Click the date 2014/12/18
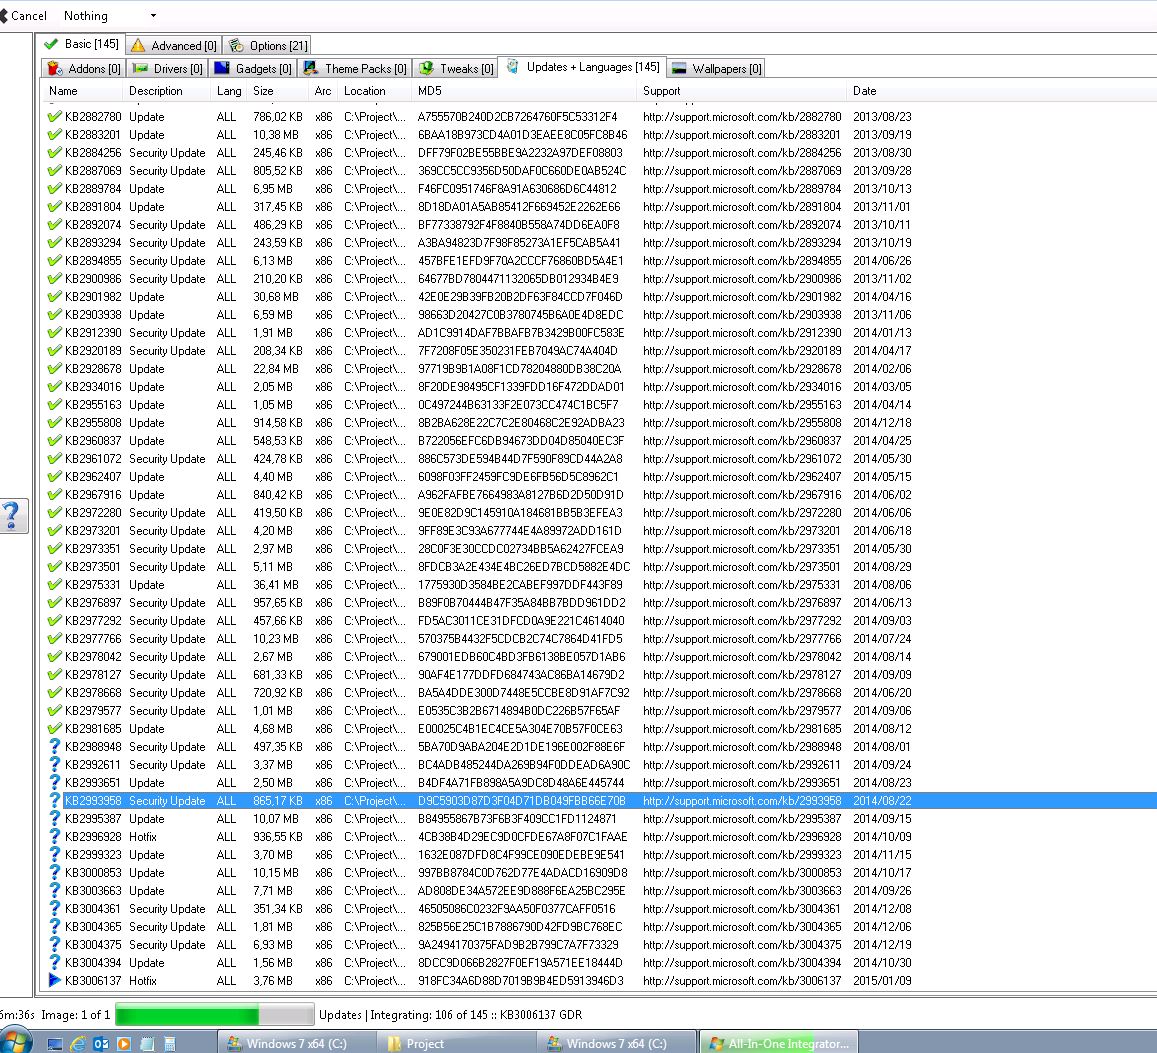Image resolution: width=1157 pixels, height=1053 pixels. tap(883, 423)
